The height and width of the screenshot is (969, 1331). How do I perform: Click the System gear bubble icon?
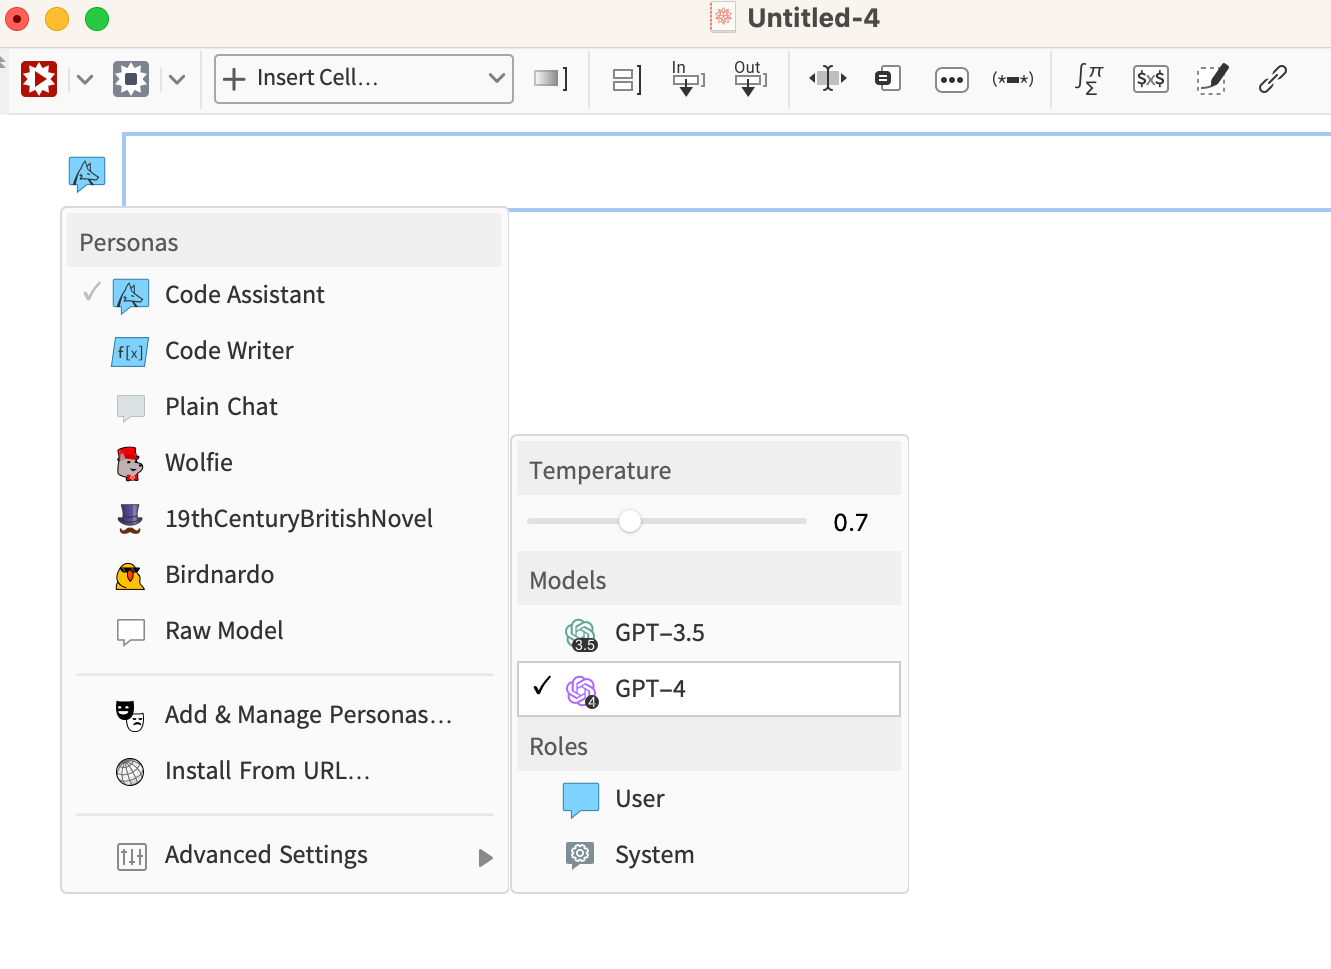click(x=580, y=855)
